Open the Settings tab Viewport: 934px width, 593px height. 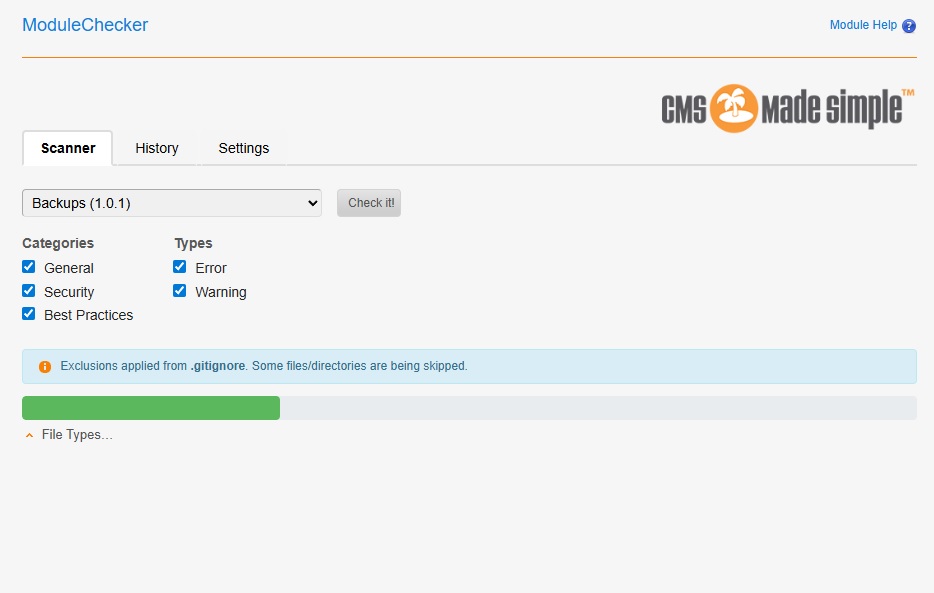click(244, 148)
